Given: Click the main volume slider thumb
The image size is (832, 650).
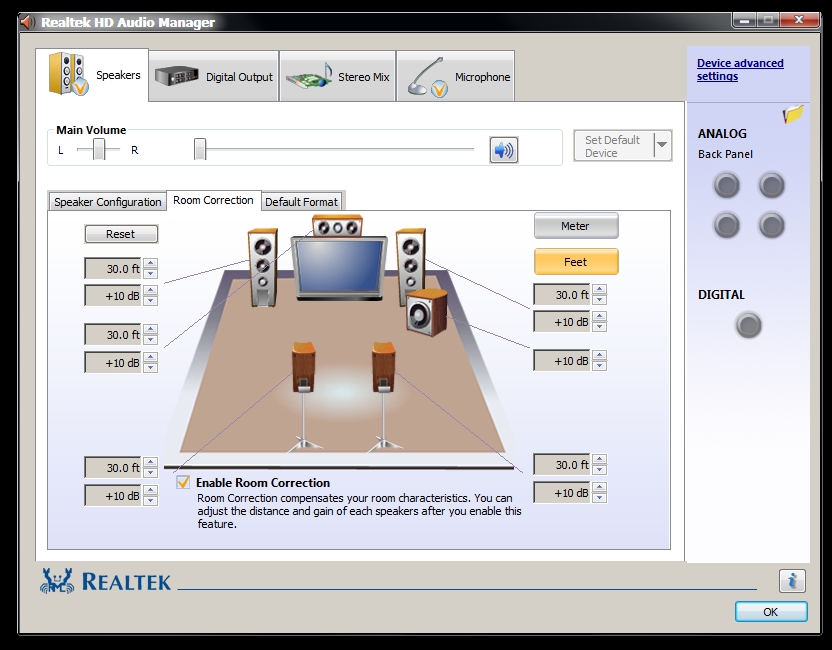Looking at the screenshot, I should pos(200,149).
